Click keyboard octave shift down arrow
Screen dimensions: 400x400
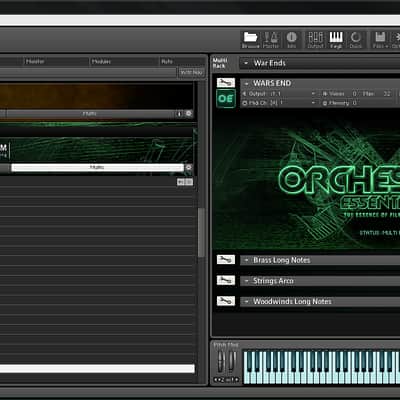click(x=216, y=380)
